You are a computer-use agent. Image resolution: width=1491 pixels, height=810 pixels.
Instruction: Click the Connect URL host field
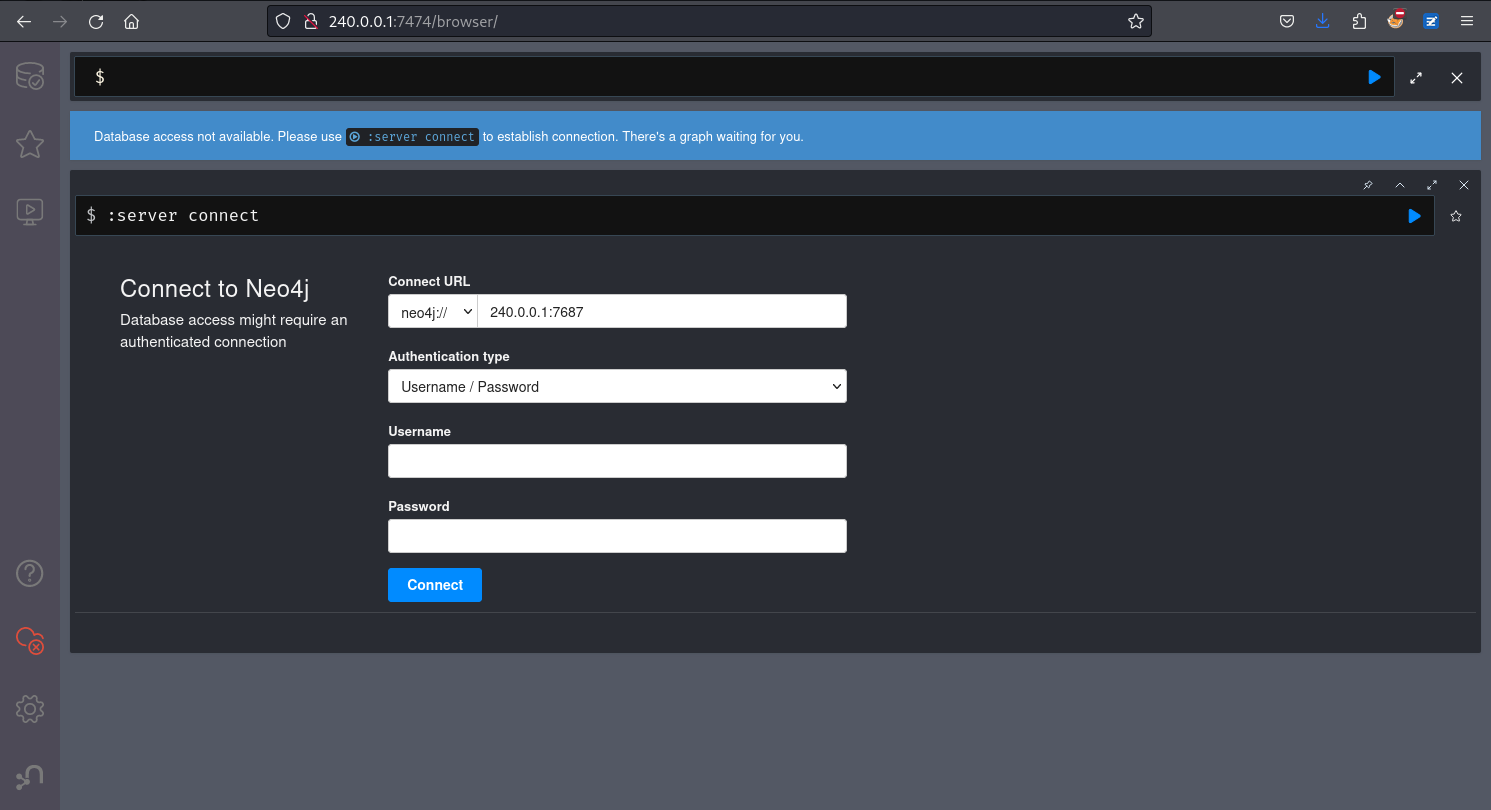662,311
